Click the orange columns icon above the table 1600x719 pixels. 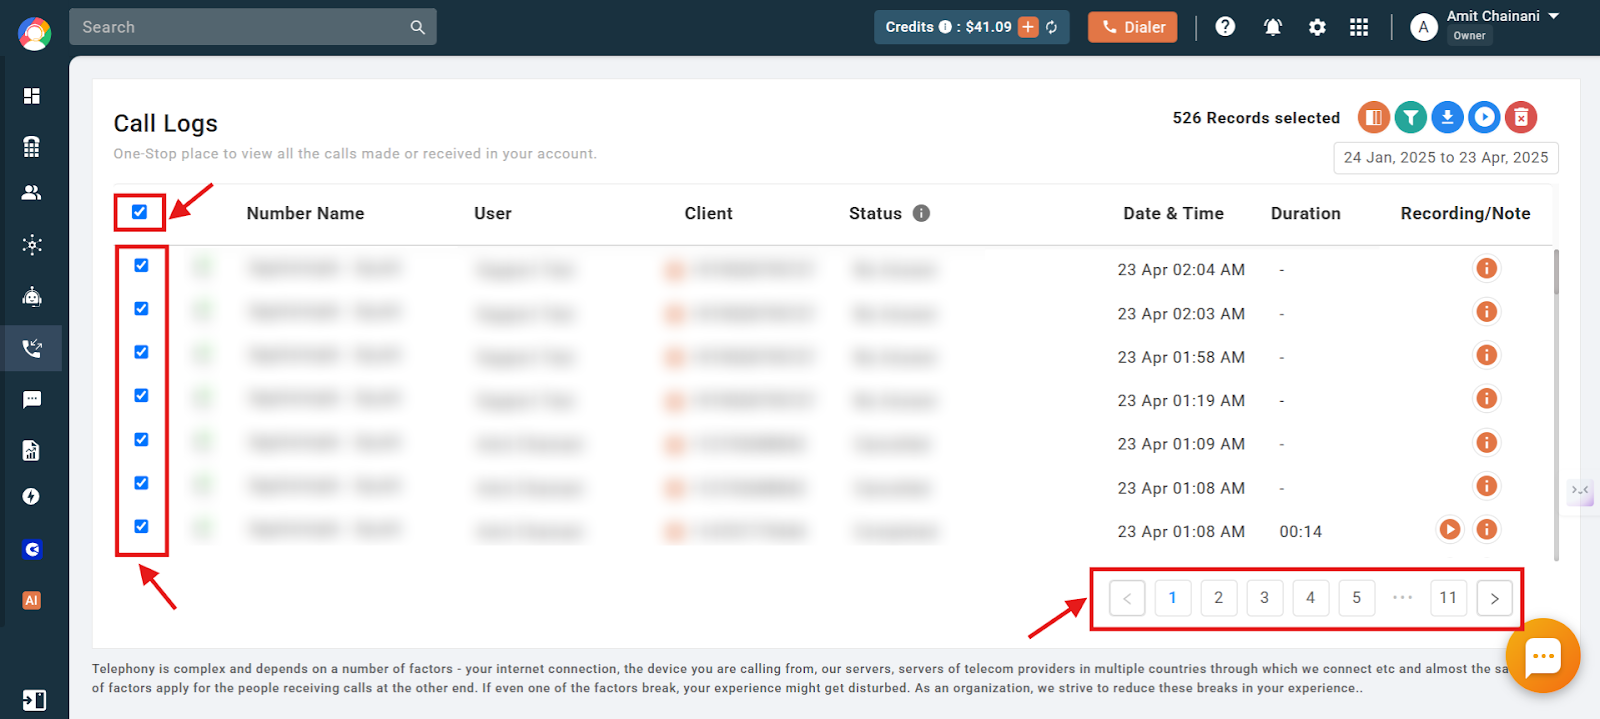tap(1374, 117)
